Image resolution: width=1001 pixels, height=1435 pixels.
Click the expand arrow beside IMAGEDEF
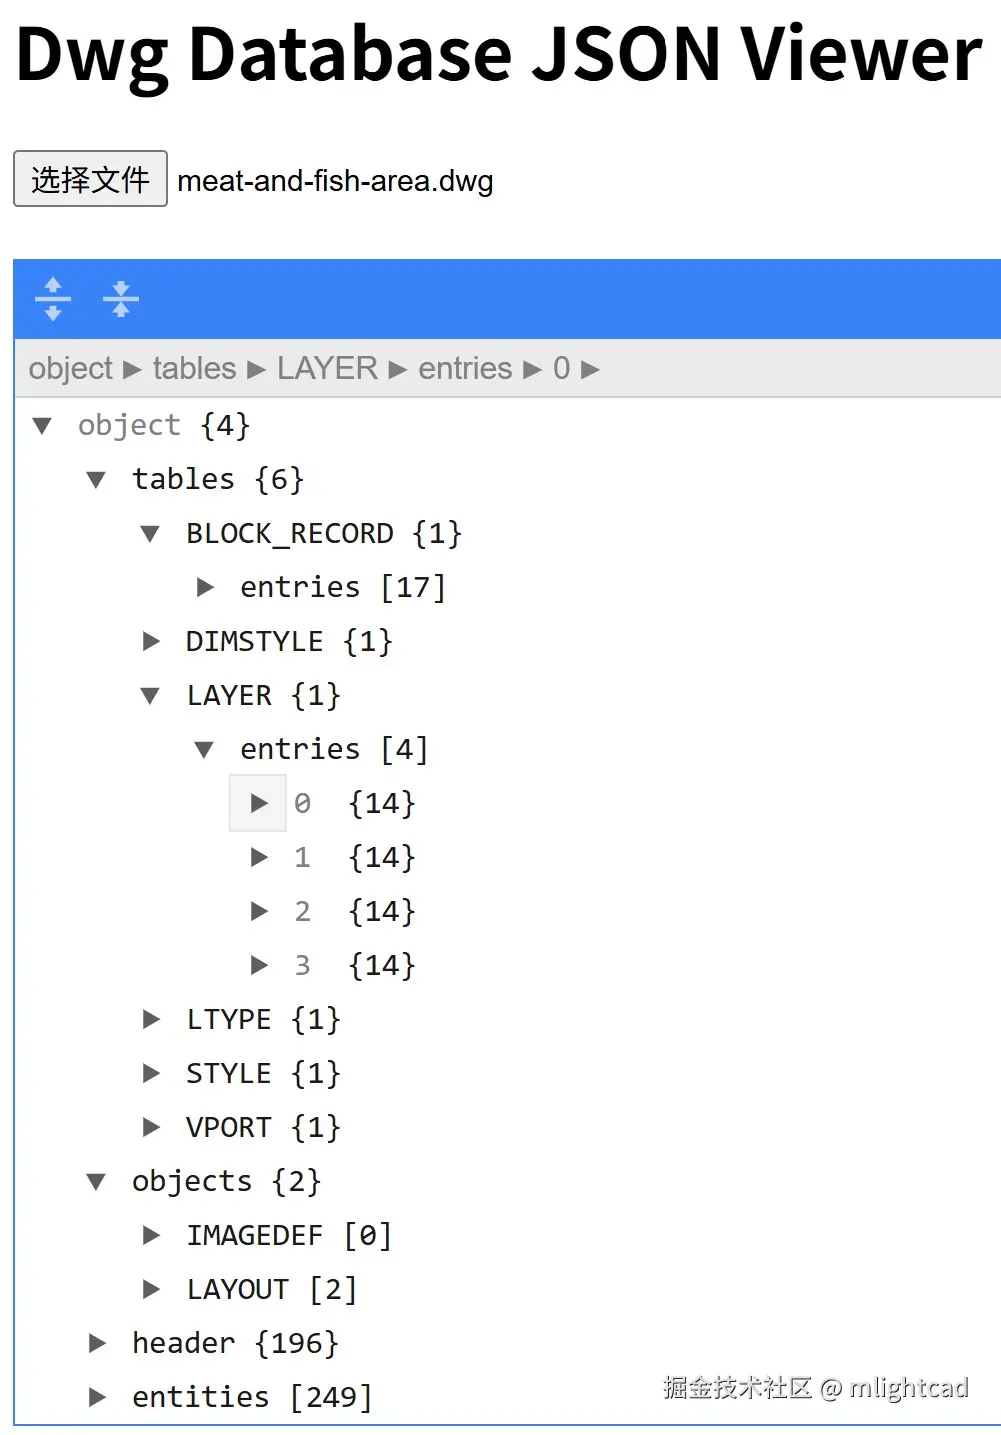pyautogui.click(x=150, y=1235)
